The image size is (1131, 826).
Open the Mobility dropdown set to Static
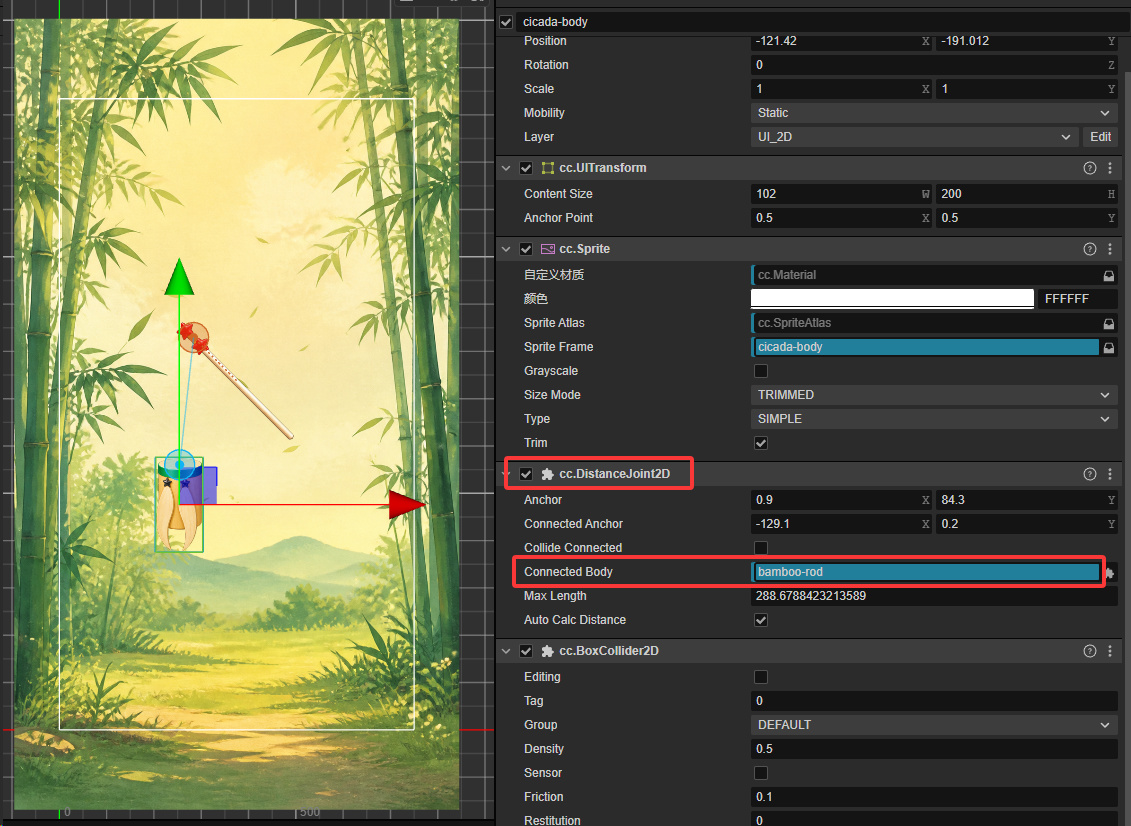[934, 113]
